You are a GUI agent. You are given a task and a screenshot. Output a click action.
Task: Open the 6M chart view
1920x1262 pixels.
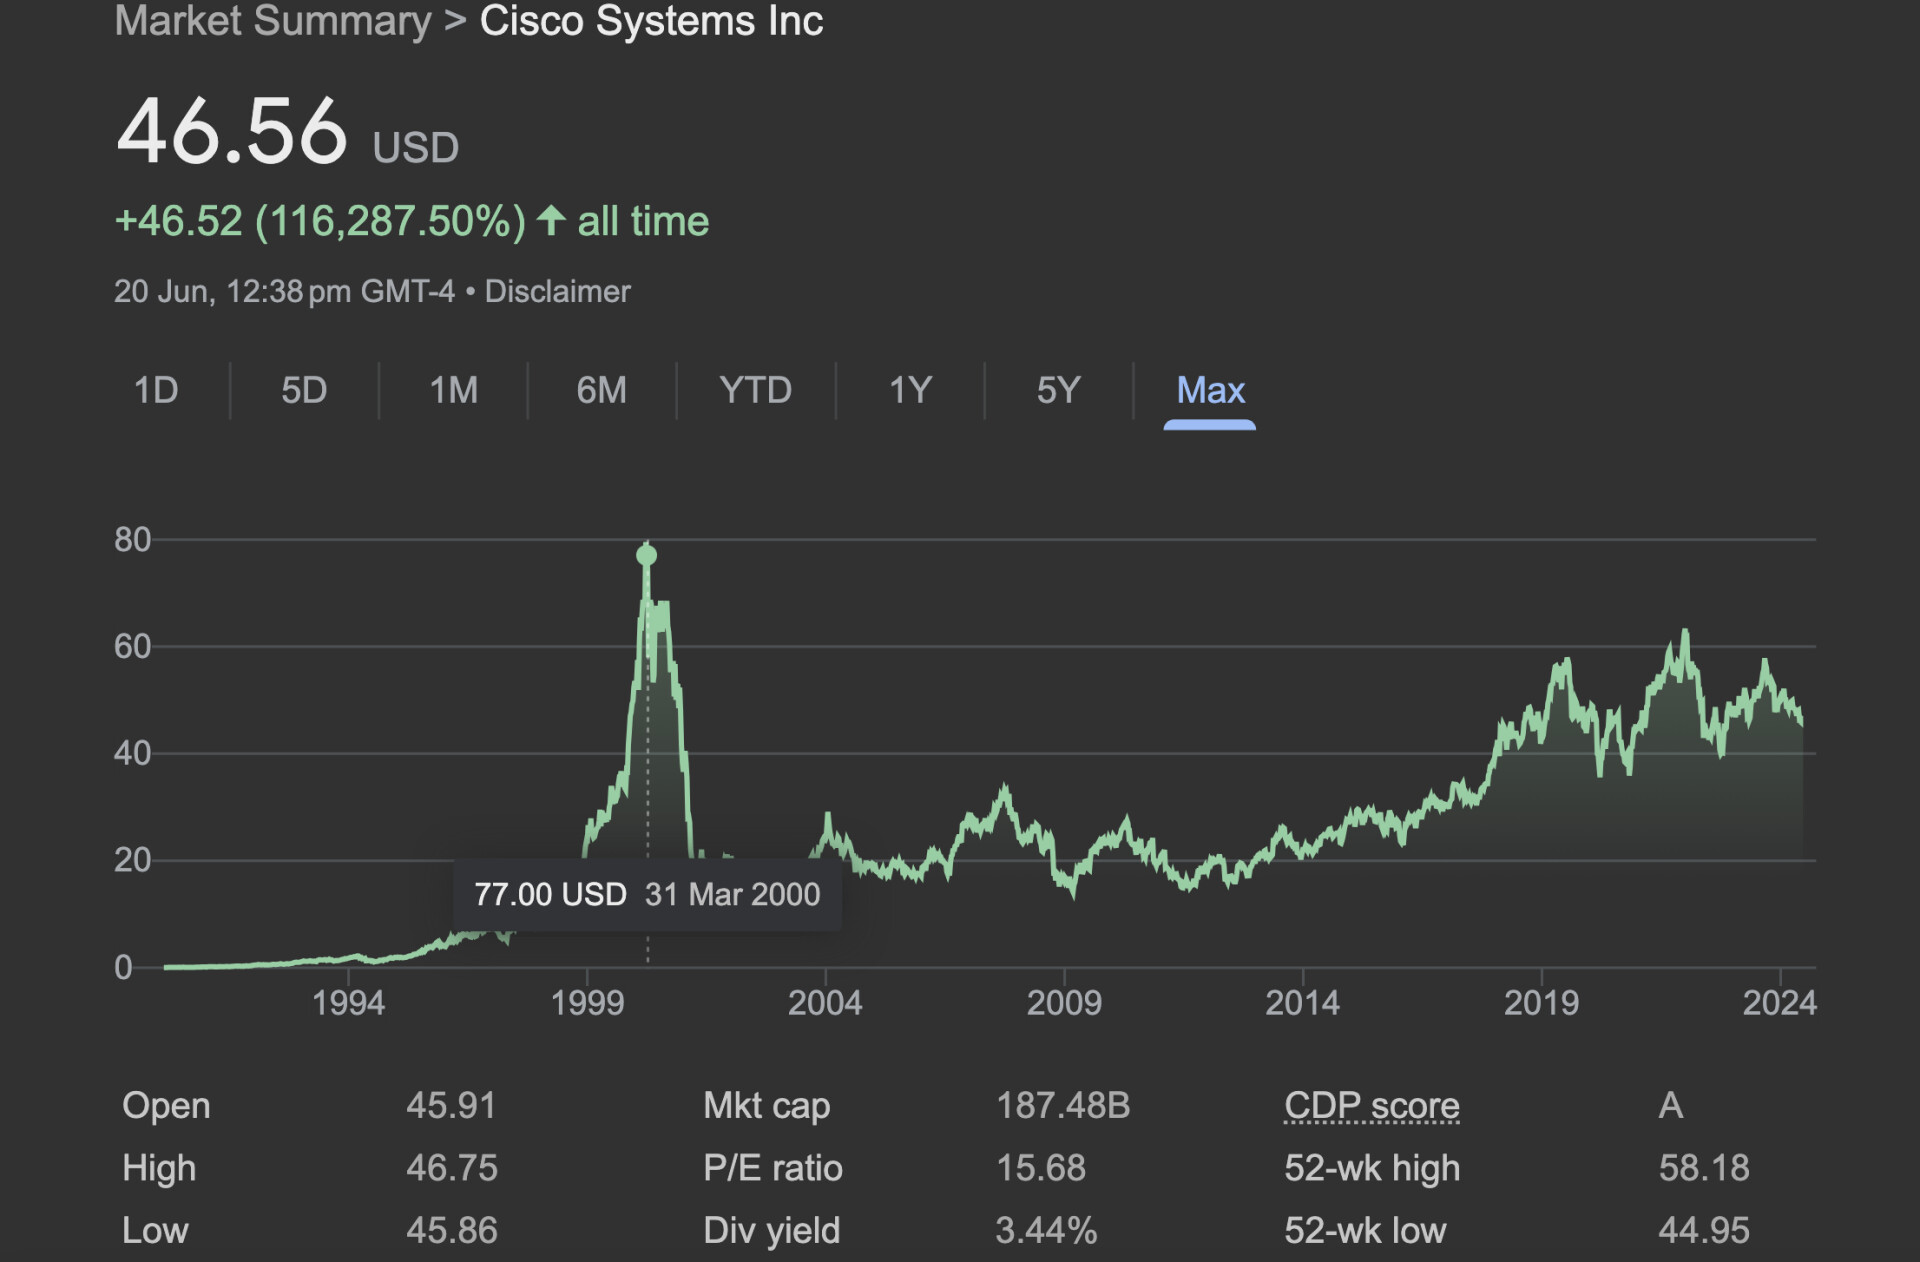pos(602,390)
